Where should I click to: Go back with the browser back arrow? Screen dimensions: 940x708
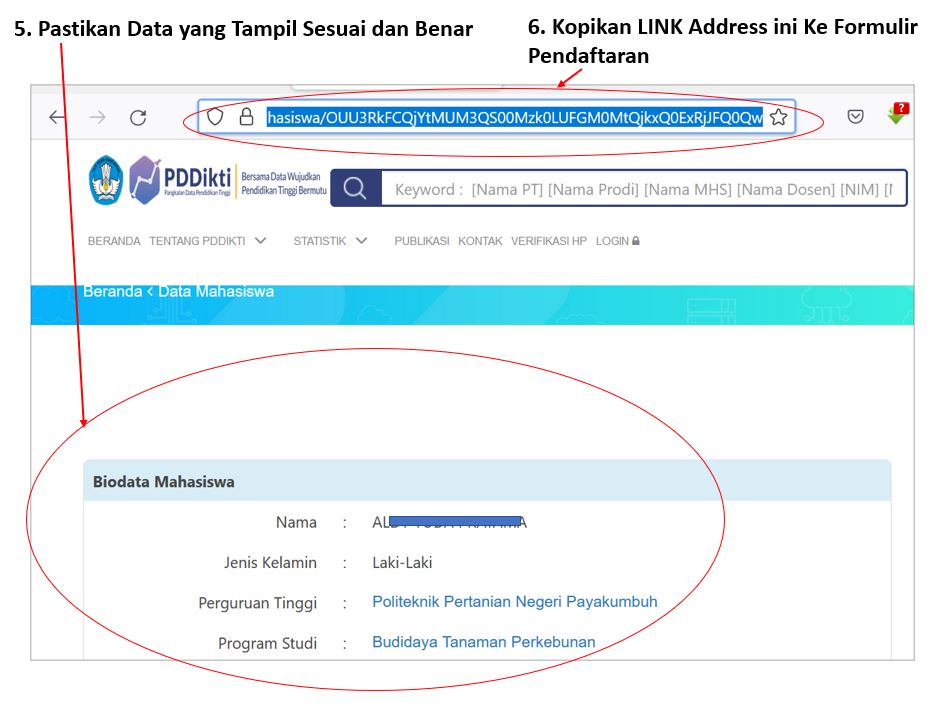click(57, 117)
